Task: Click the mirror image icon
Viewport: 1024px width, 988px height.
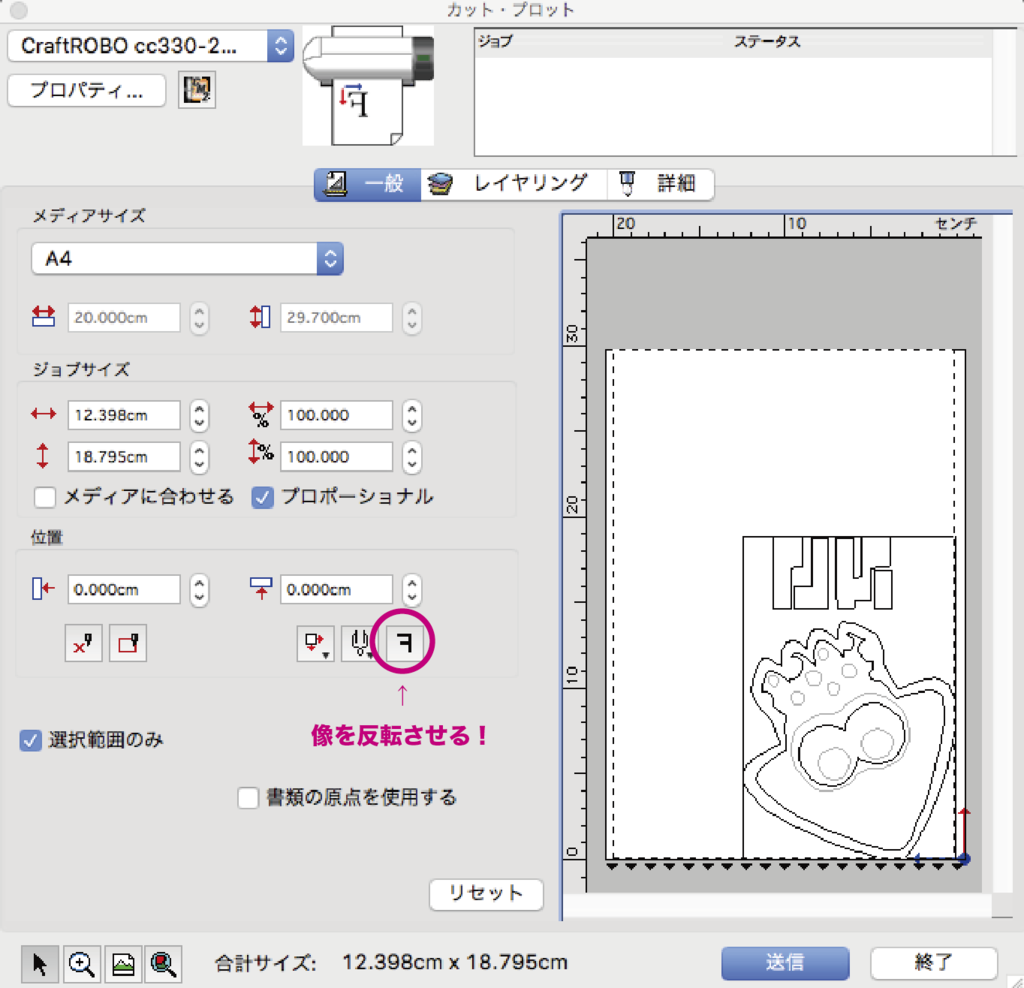Action: click(404, 643)
